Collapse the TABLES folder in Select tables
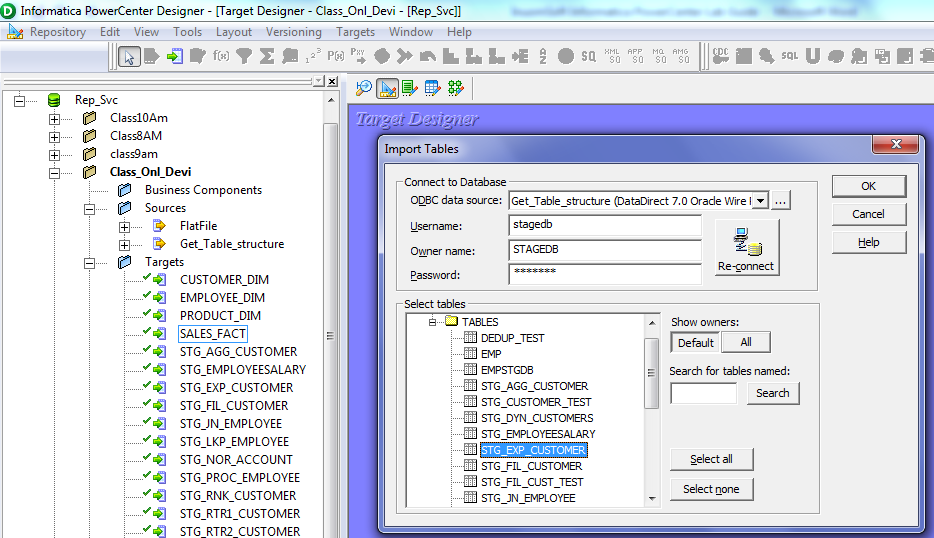This screenshot has height=538, width=934. click(x=433, y=322)
